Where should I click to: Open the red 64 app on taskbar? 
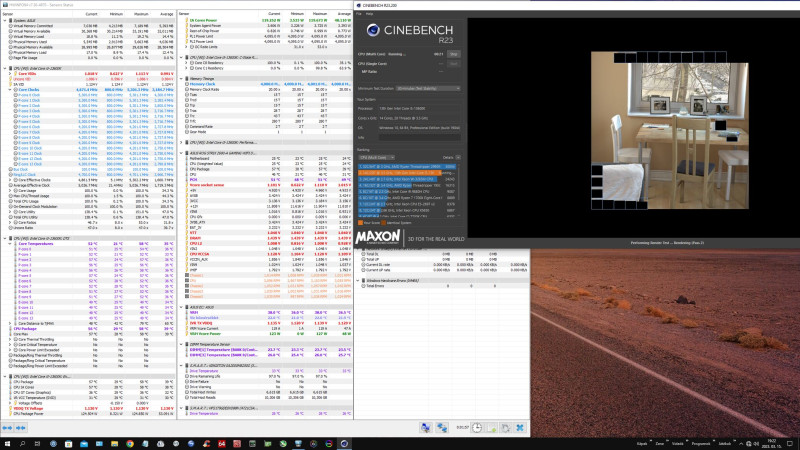221,444
